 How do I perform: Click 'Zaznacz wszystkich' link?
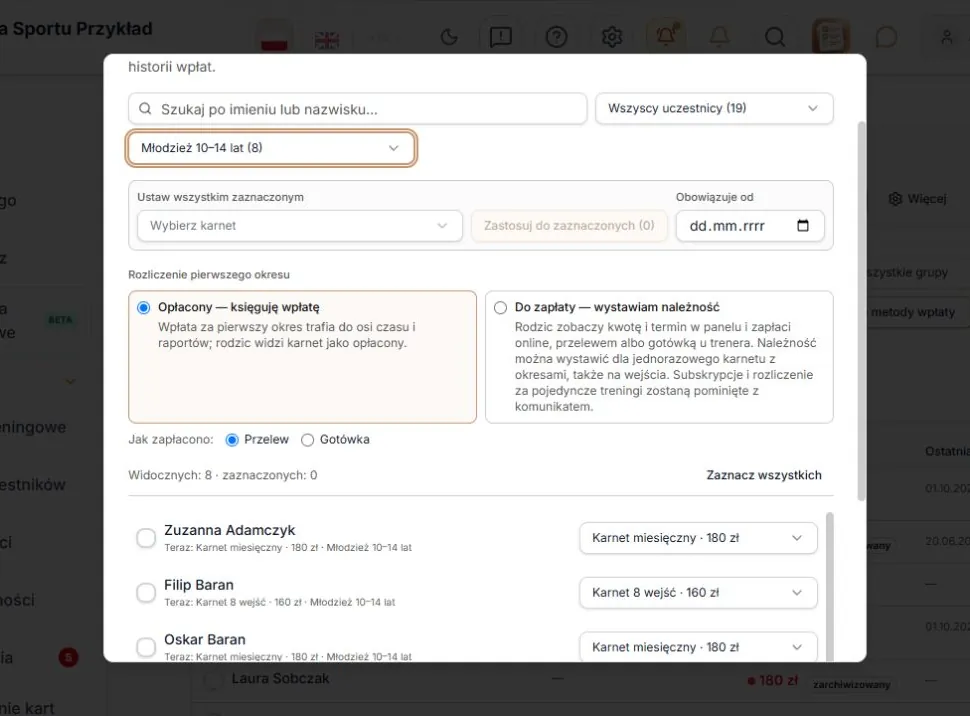coord(764,475)
